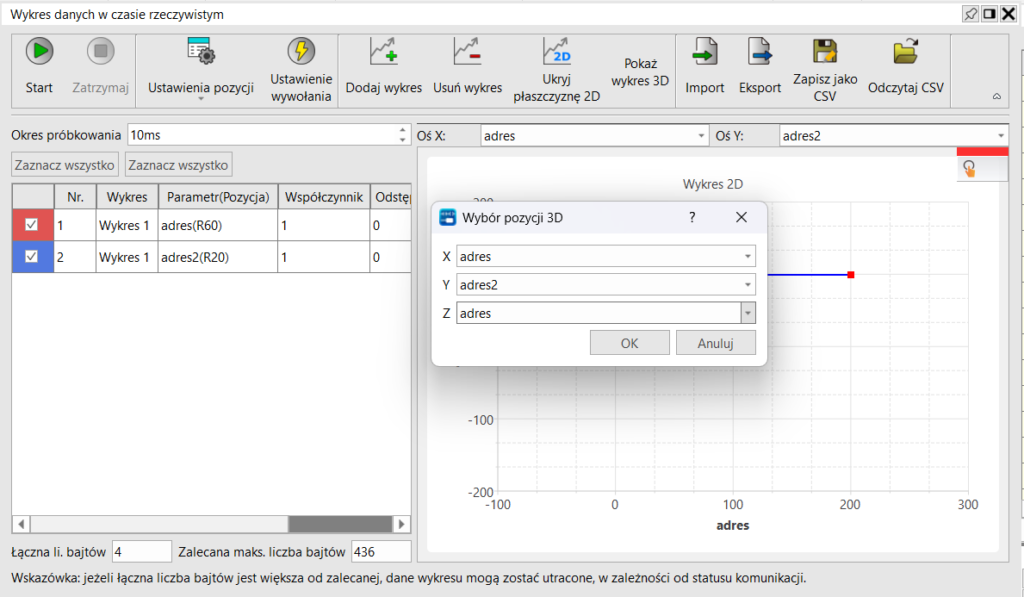Load data using Odczytaj CSV
Image resolution: width=1024 pixels, height=597 pixels.
click(905, 68)
